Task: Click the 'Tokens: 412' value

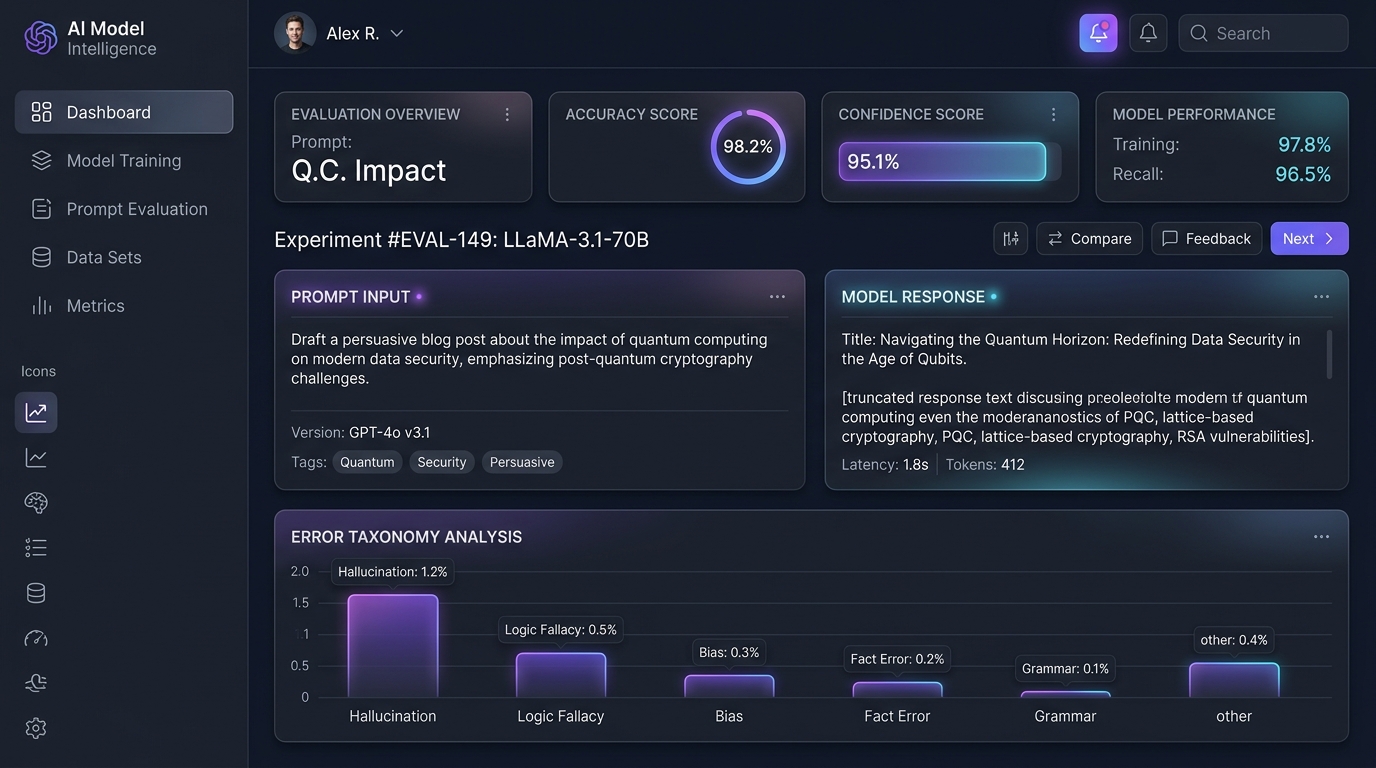Action: click(x=985, y=464)
